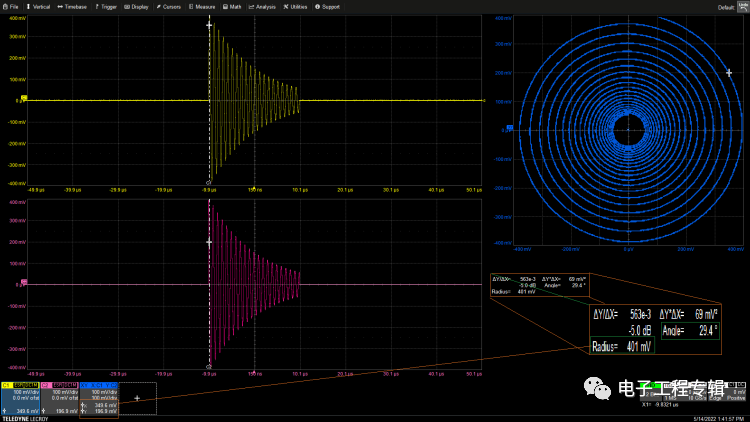Click the Display icon in menu bar
750x422 pixels.
click(x=127, y=7)
